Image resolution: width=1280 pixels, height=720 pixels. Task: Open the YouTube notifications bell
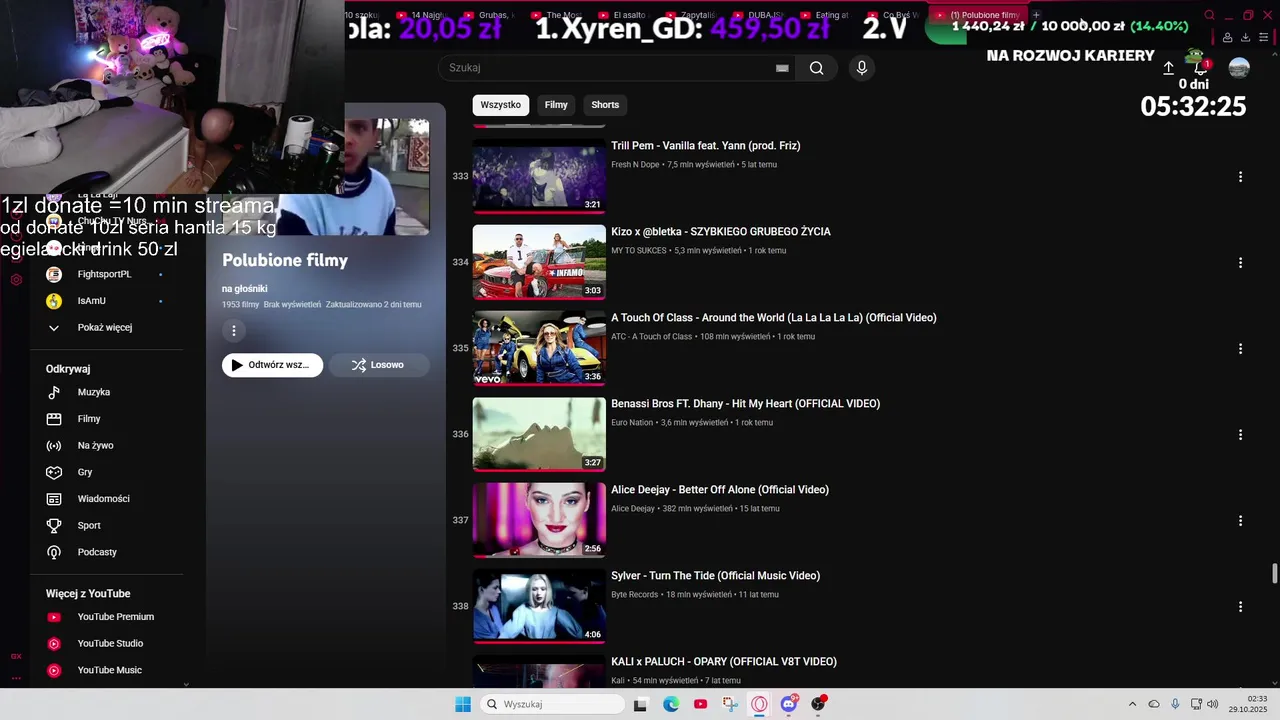click(1200, 68)
